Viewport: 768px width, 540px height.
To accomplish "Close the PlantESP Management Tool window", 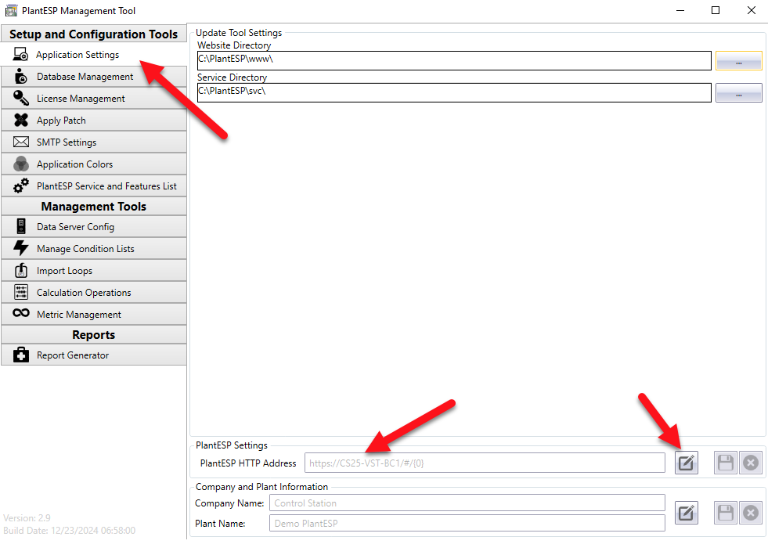I will click(x=751, y=10).
